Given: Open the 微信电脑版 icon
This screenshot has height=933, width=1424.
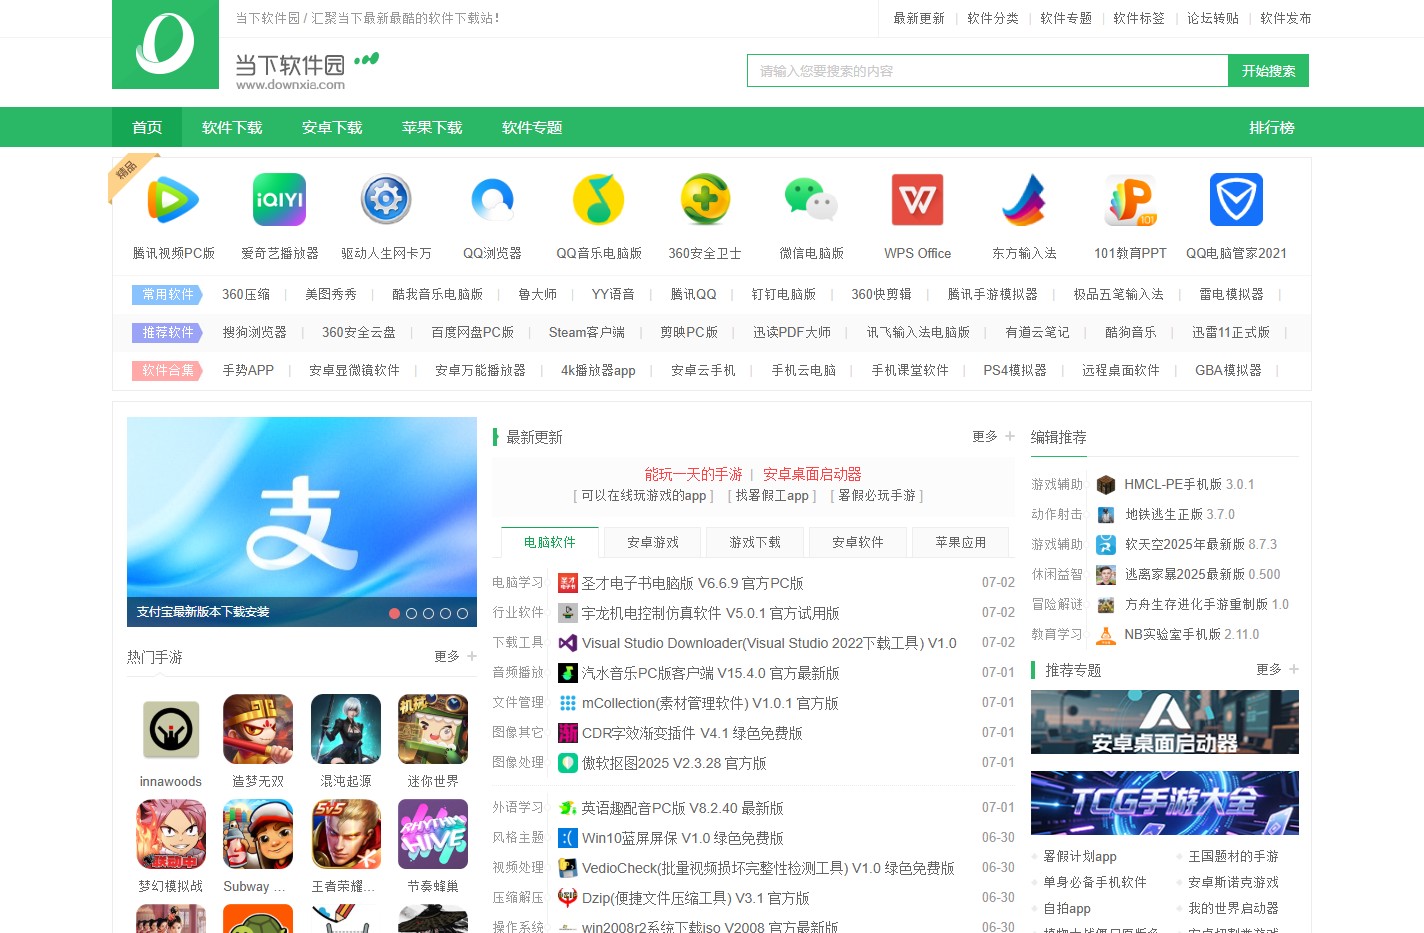Looking at the screenshot, I should pyautogui.click(x=811, y=200).
